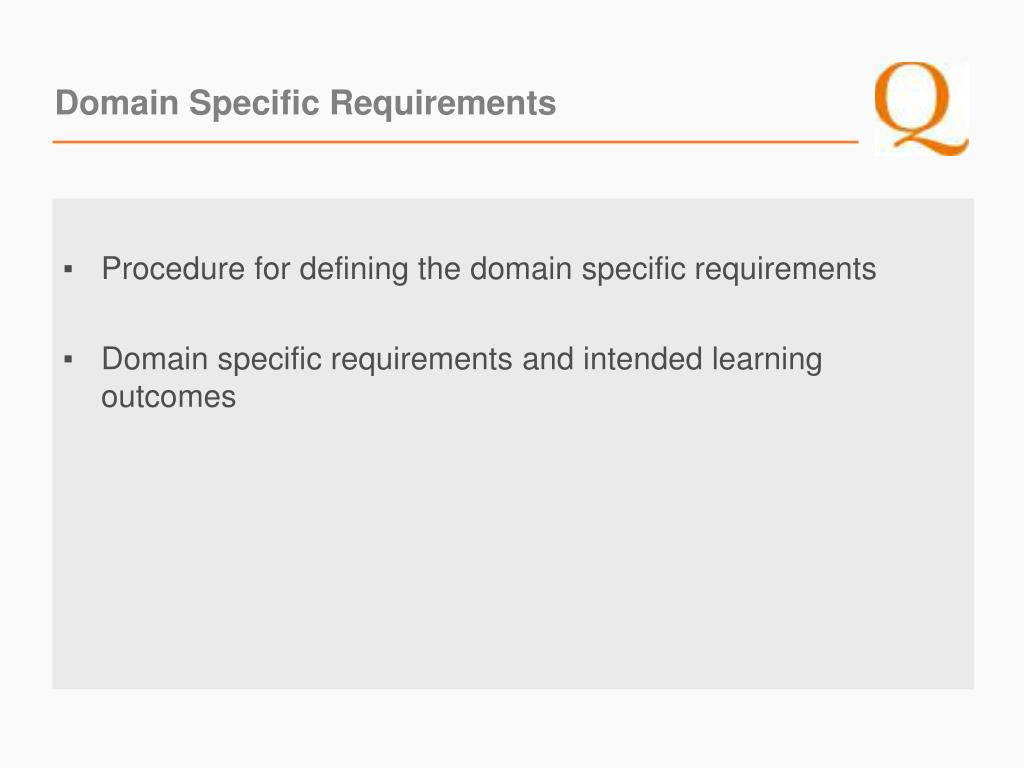
Task: Select the first square bullet marker
Action: click(x=69, y=269)
